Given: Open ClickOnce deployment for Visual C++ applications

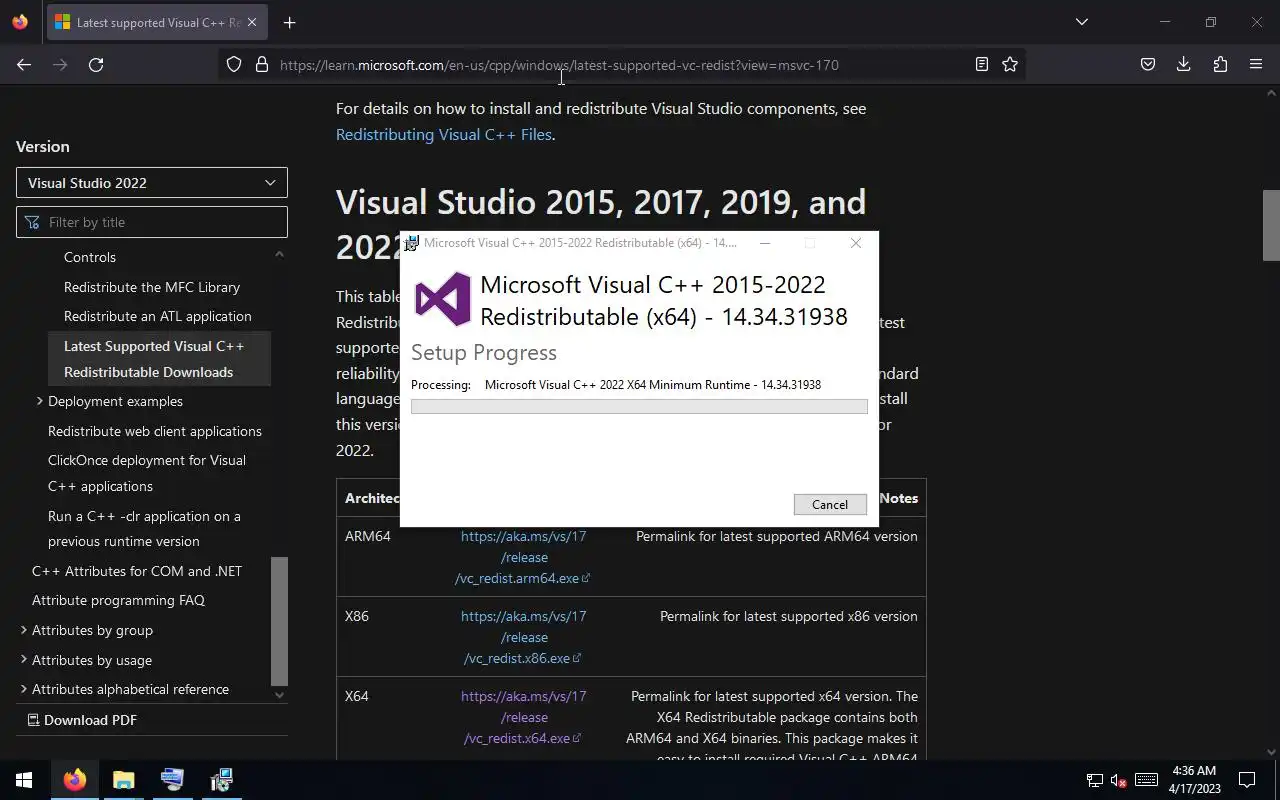Looking at the screenshot, I should (147, 473).
